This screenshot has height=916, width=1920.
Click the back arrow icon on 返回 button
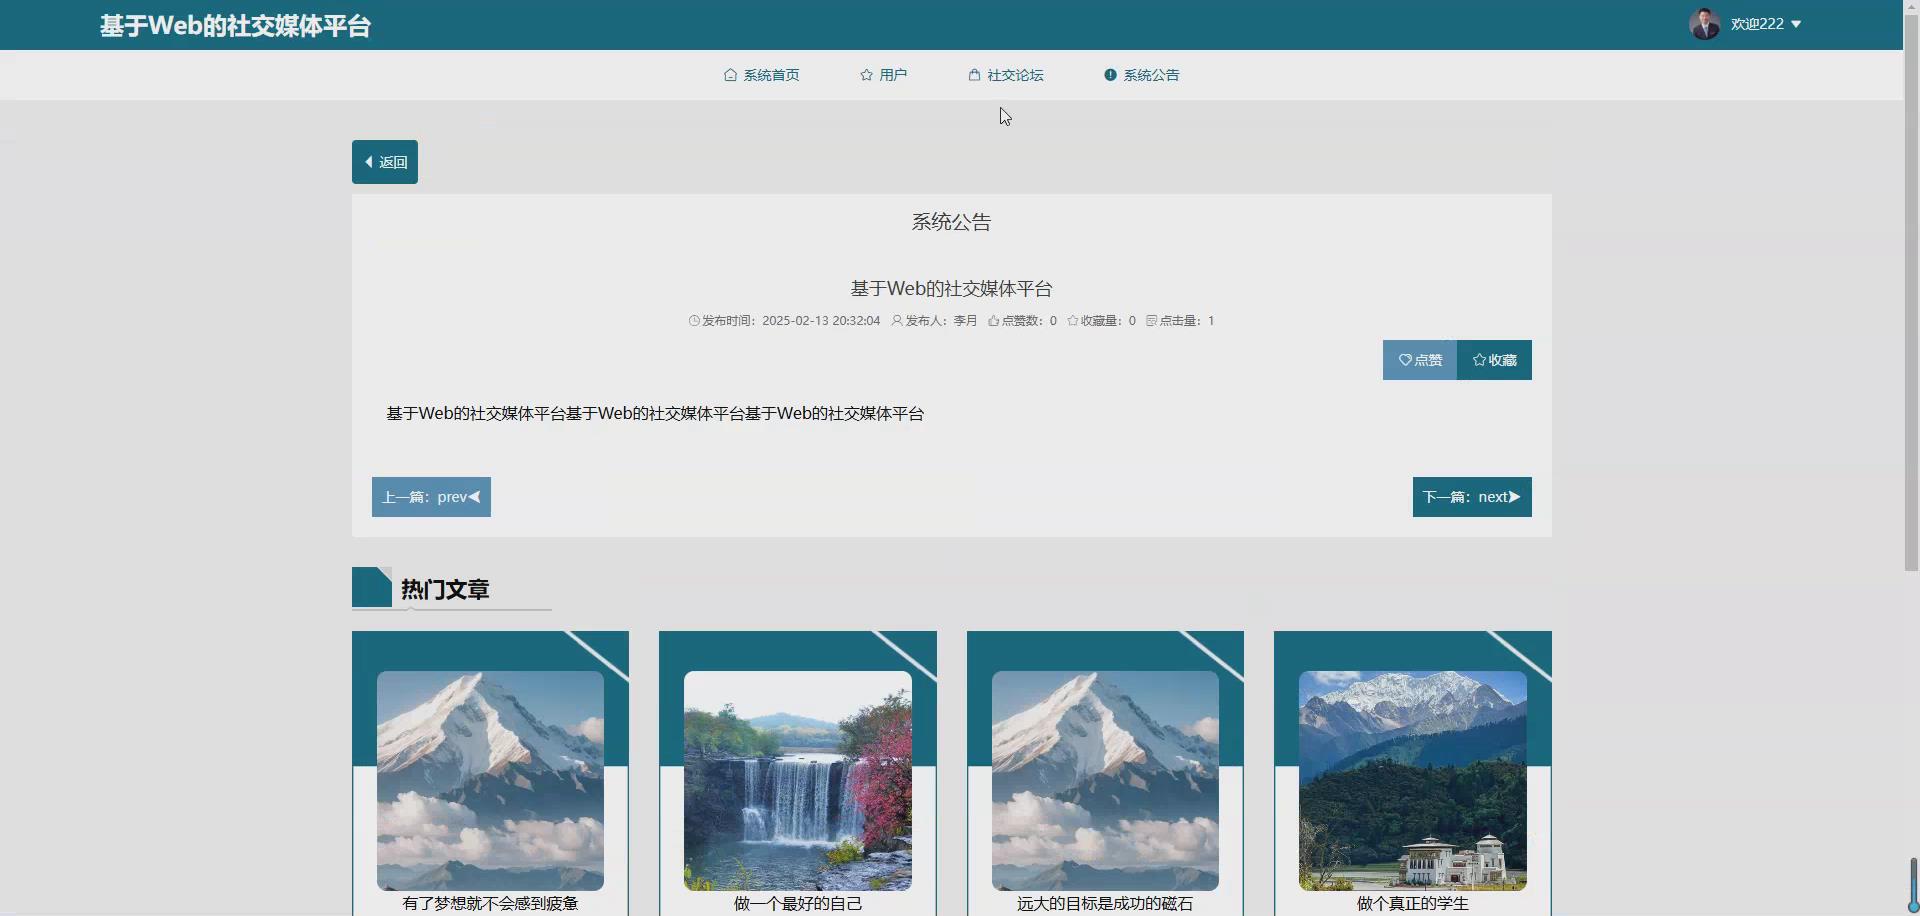tap(371, 161)
